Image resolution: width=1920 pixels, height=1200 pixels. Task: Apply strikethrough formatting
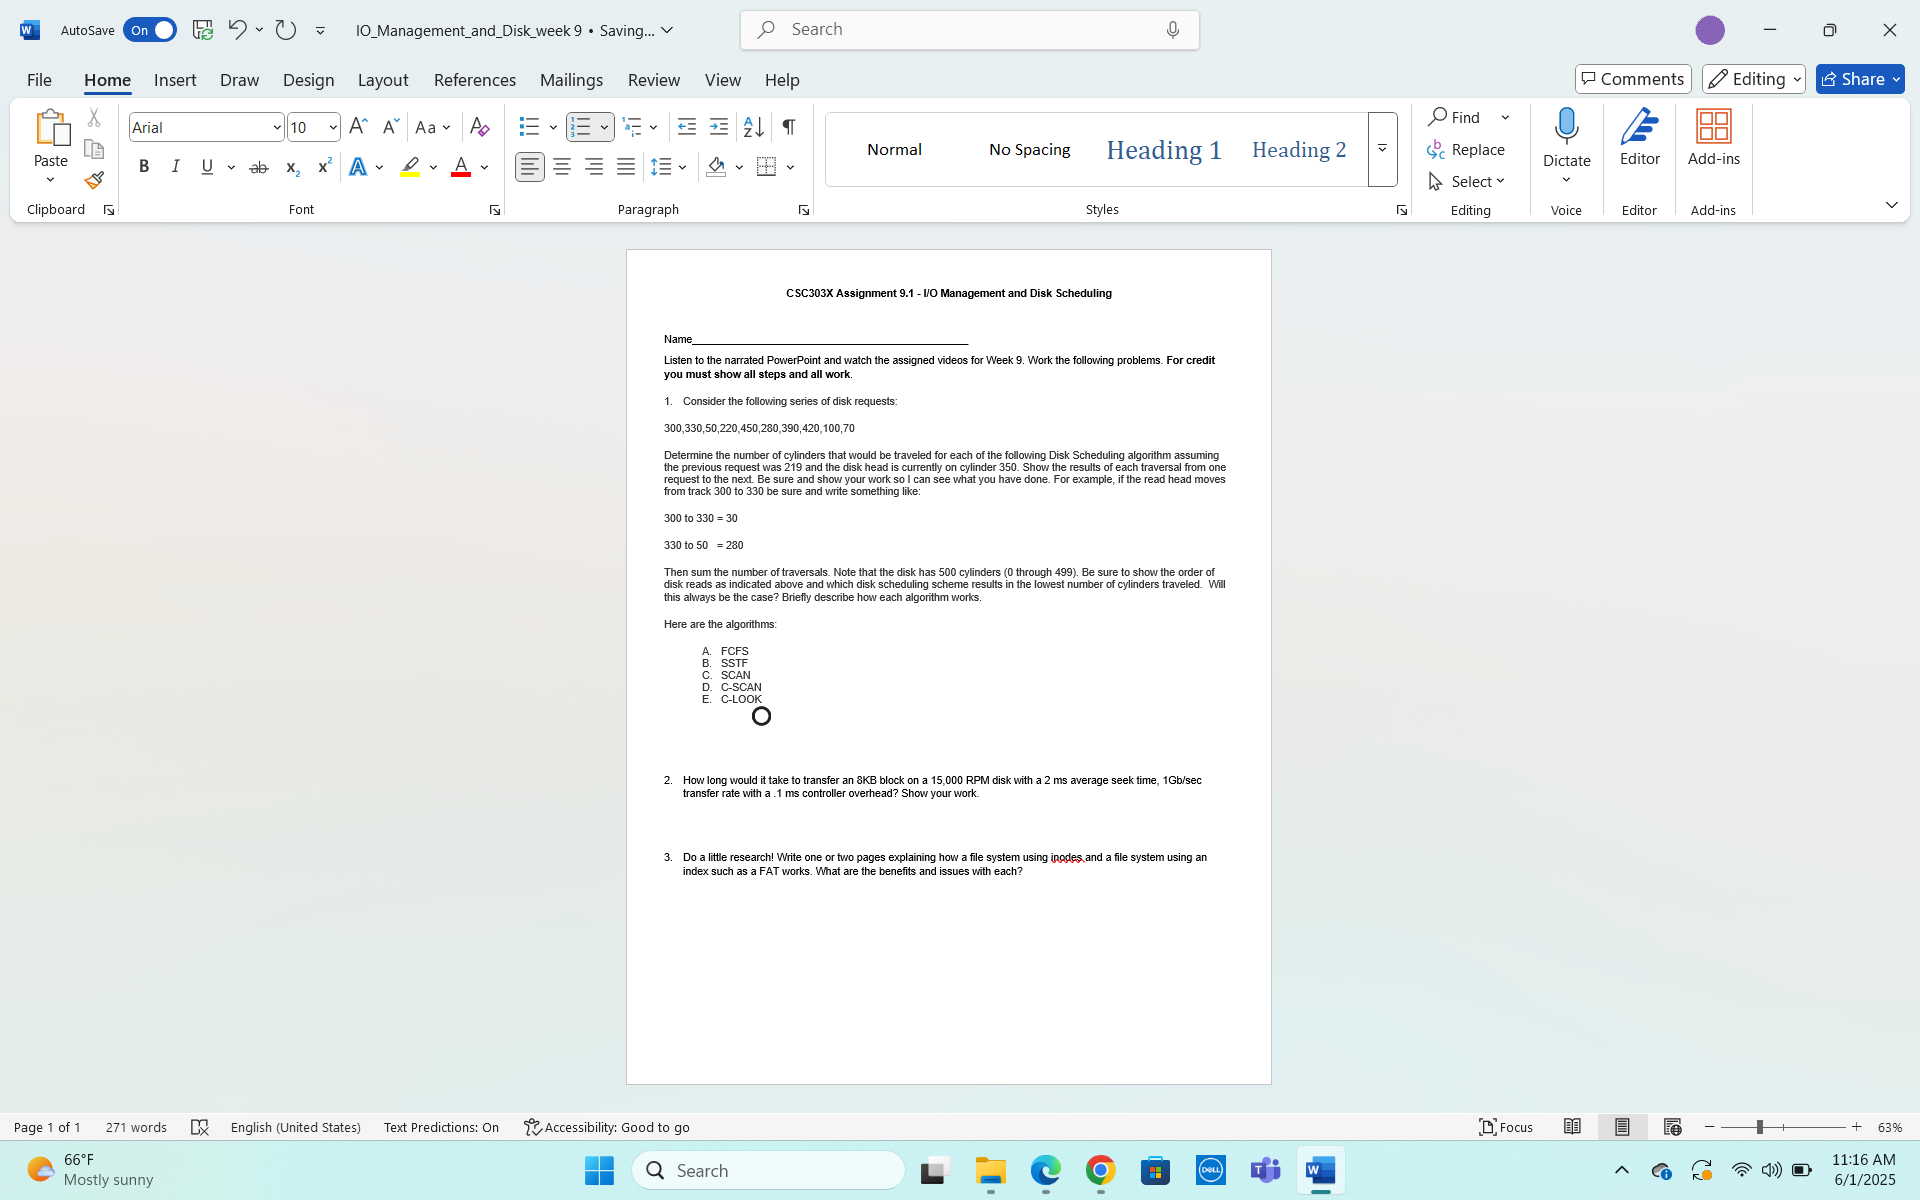(258, 167)
